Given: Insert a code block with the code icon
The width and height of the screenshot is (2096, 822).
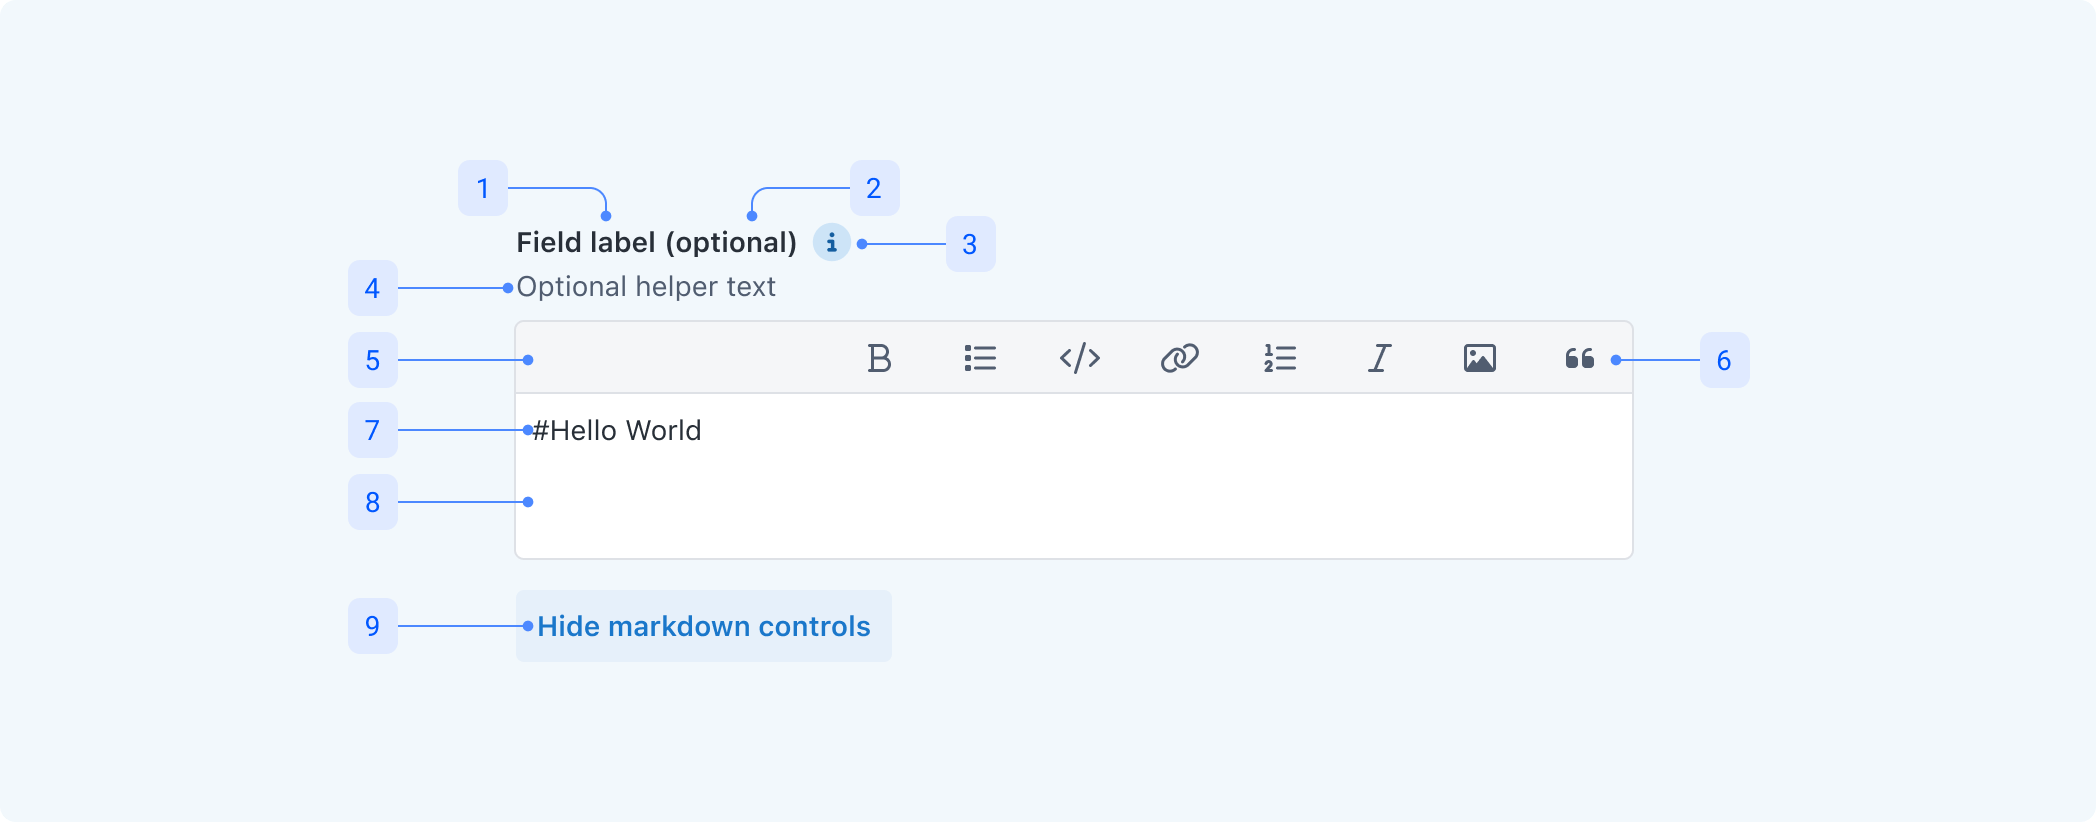Looking at the screenshot, I should 1080,358.
